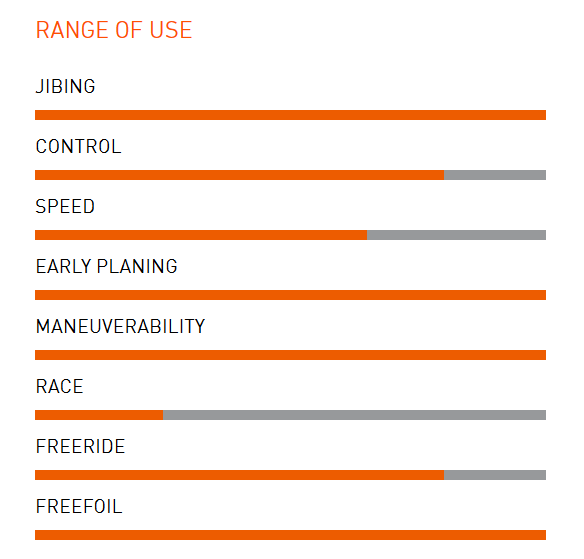
Task: Click the orange part of the RACE bar
Action: click(x=99, y=415)
